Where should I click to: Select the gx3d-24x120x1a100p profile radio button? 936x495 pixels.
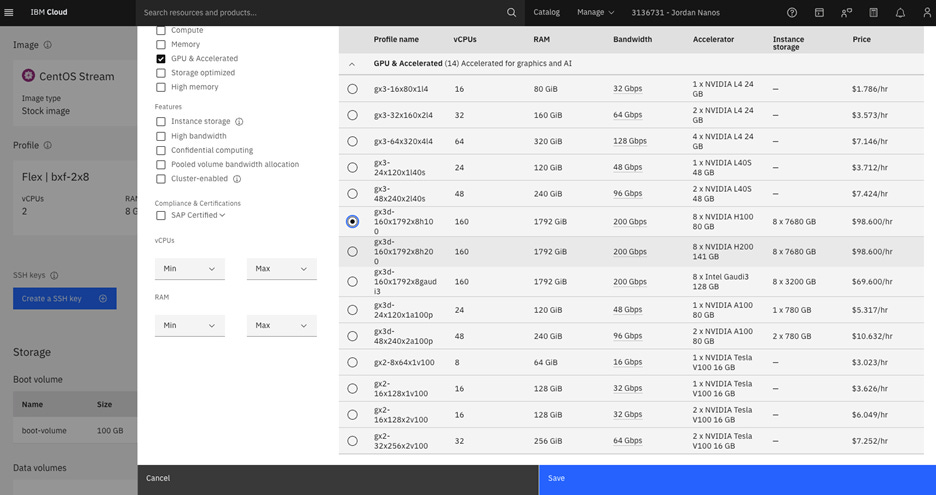[352, 310]
